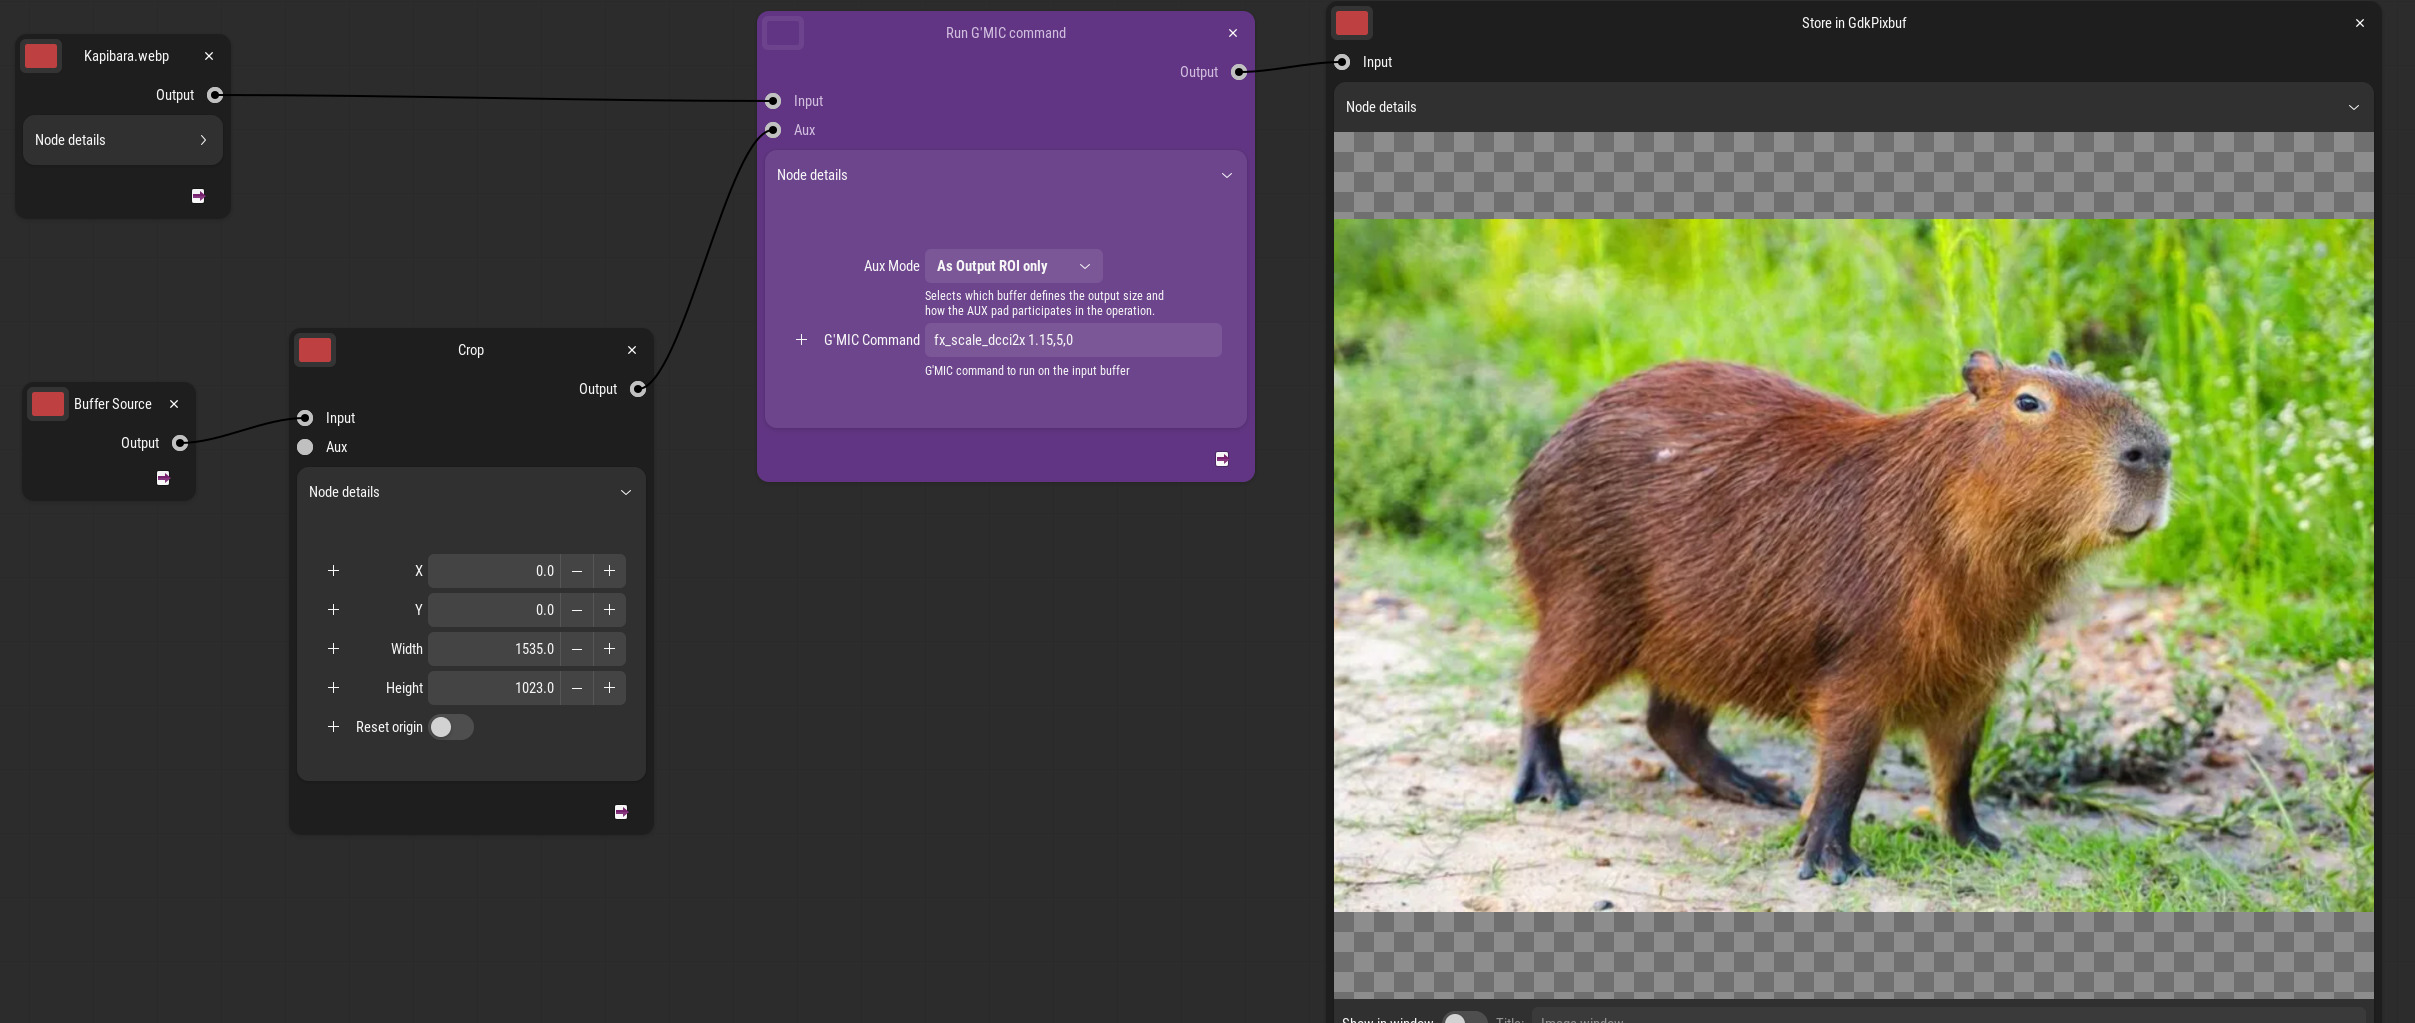Click the export arrow icon on Crop node

(x=621, y=812)
